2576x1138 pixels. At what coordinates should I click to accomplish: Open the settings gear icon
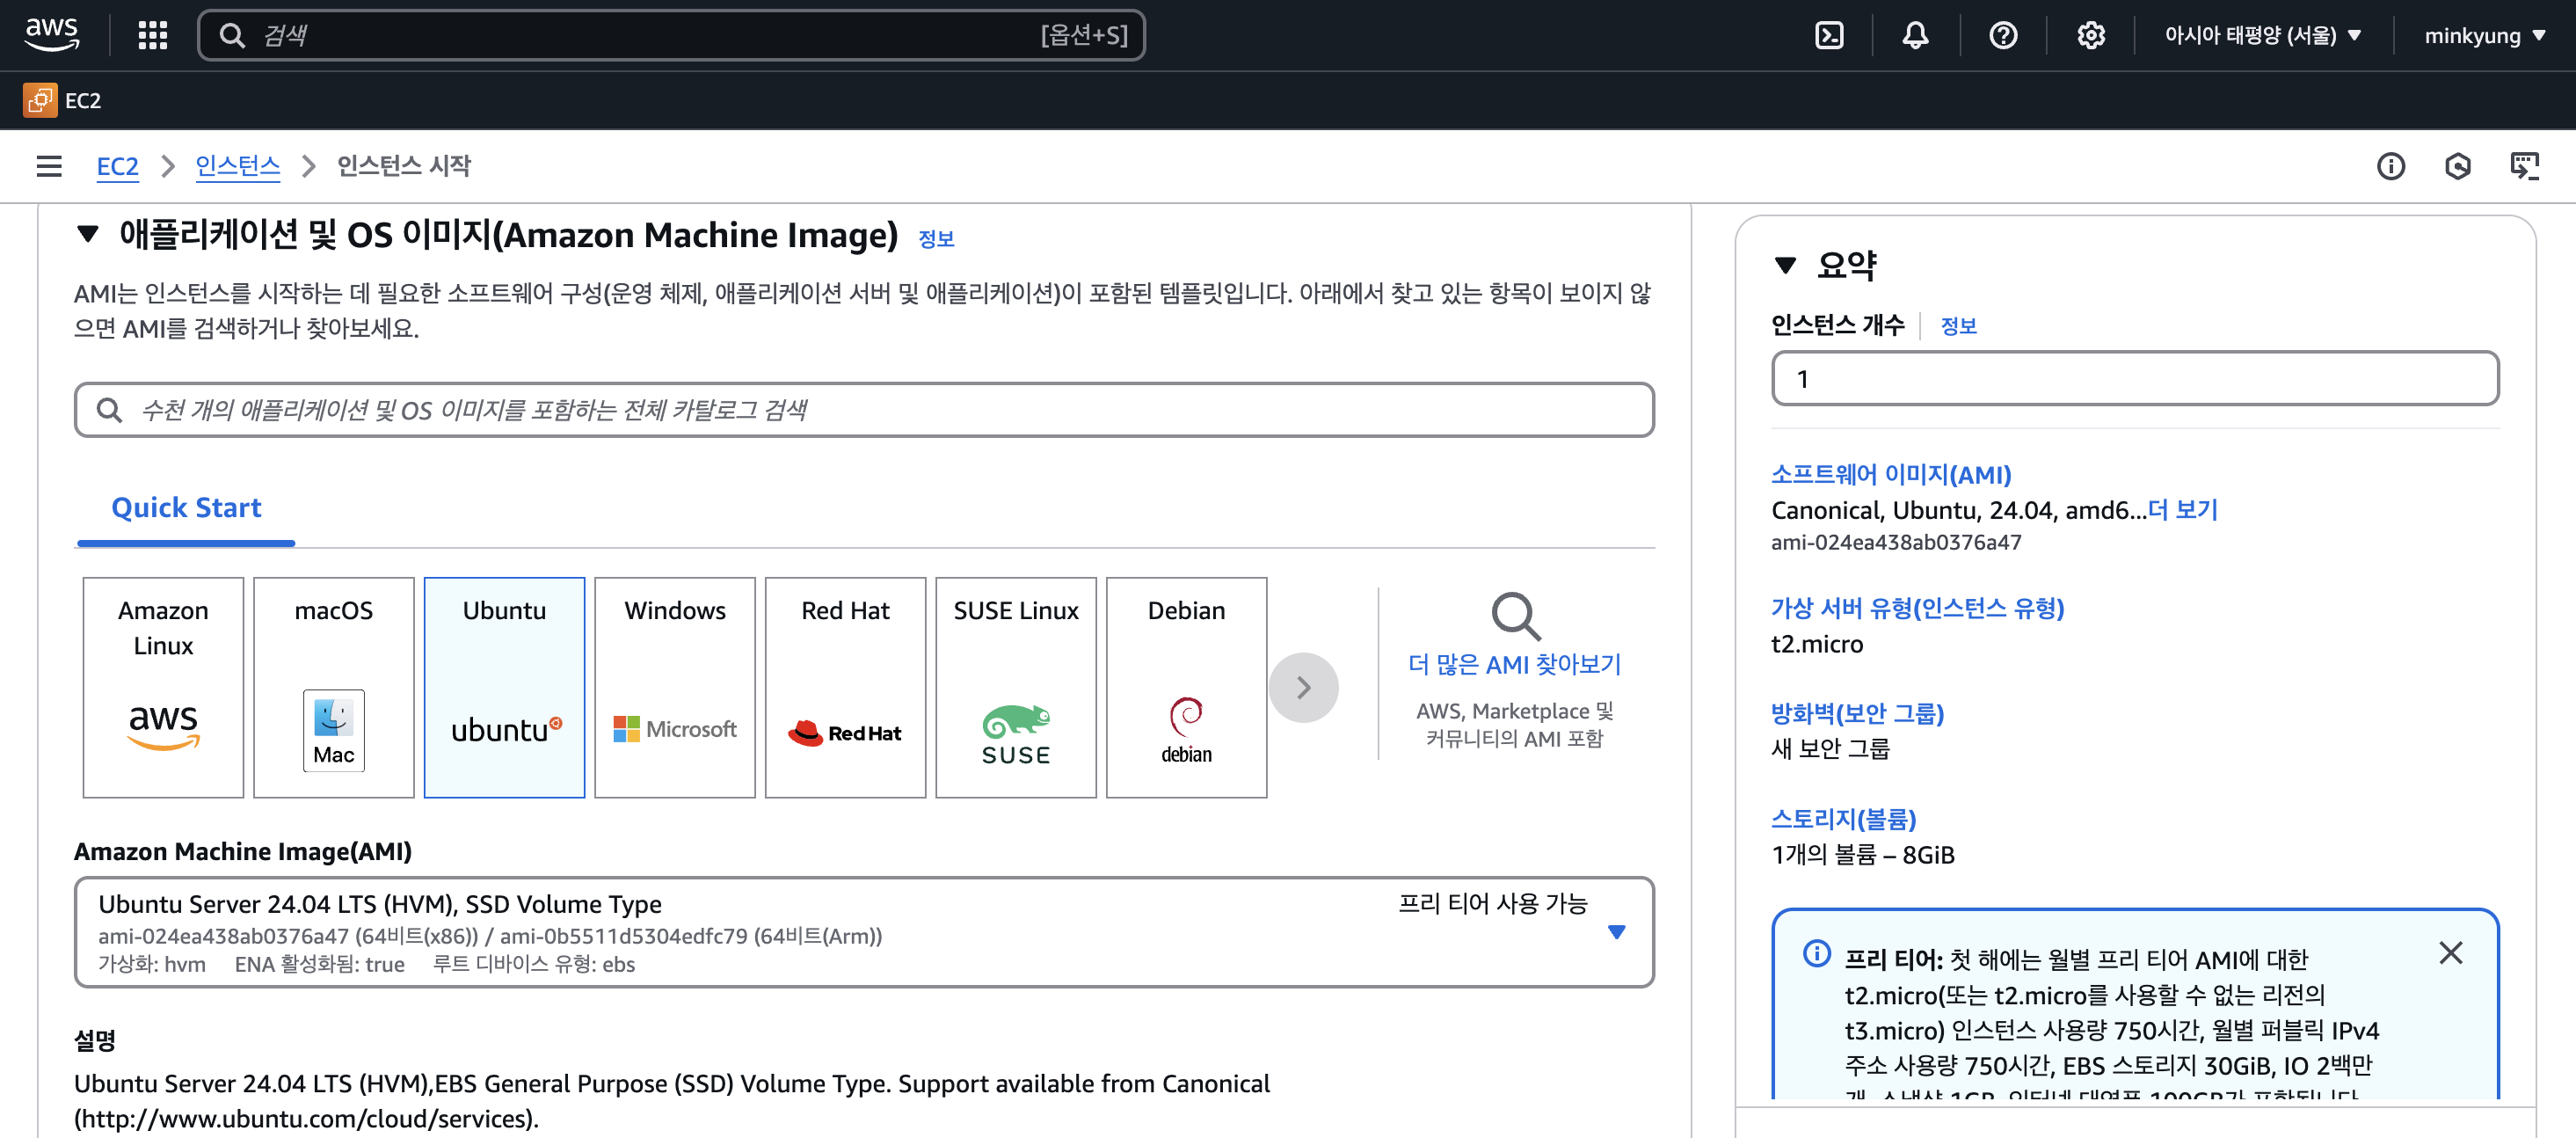coord(2090,35)
